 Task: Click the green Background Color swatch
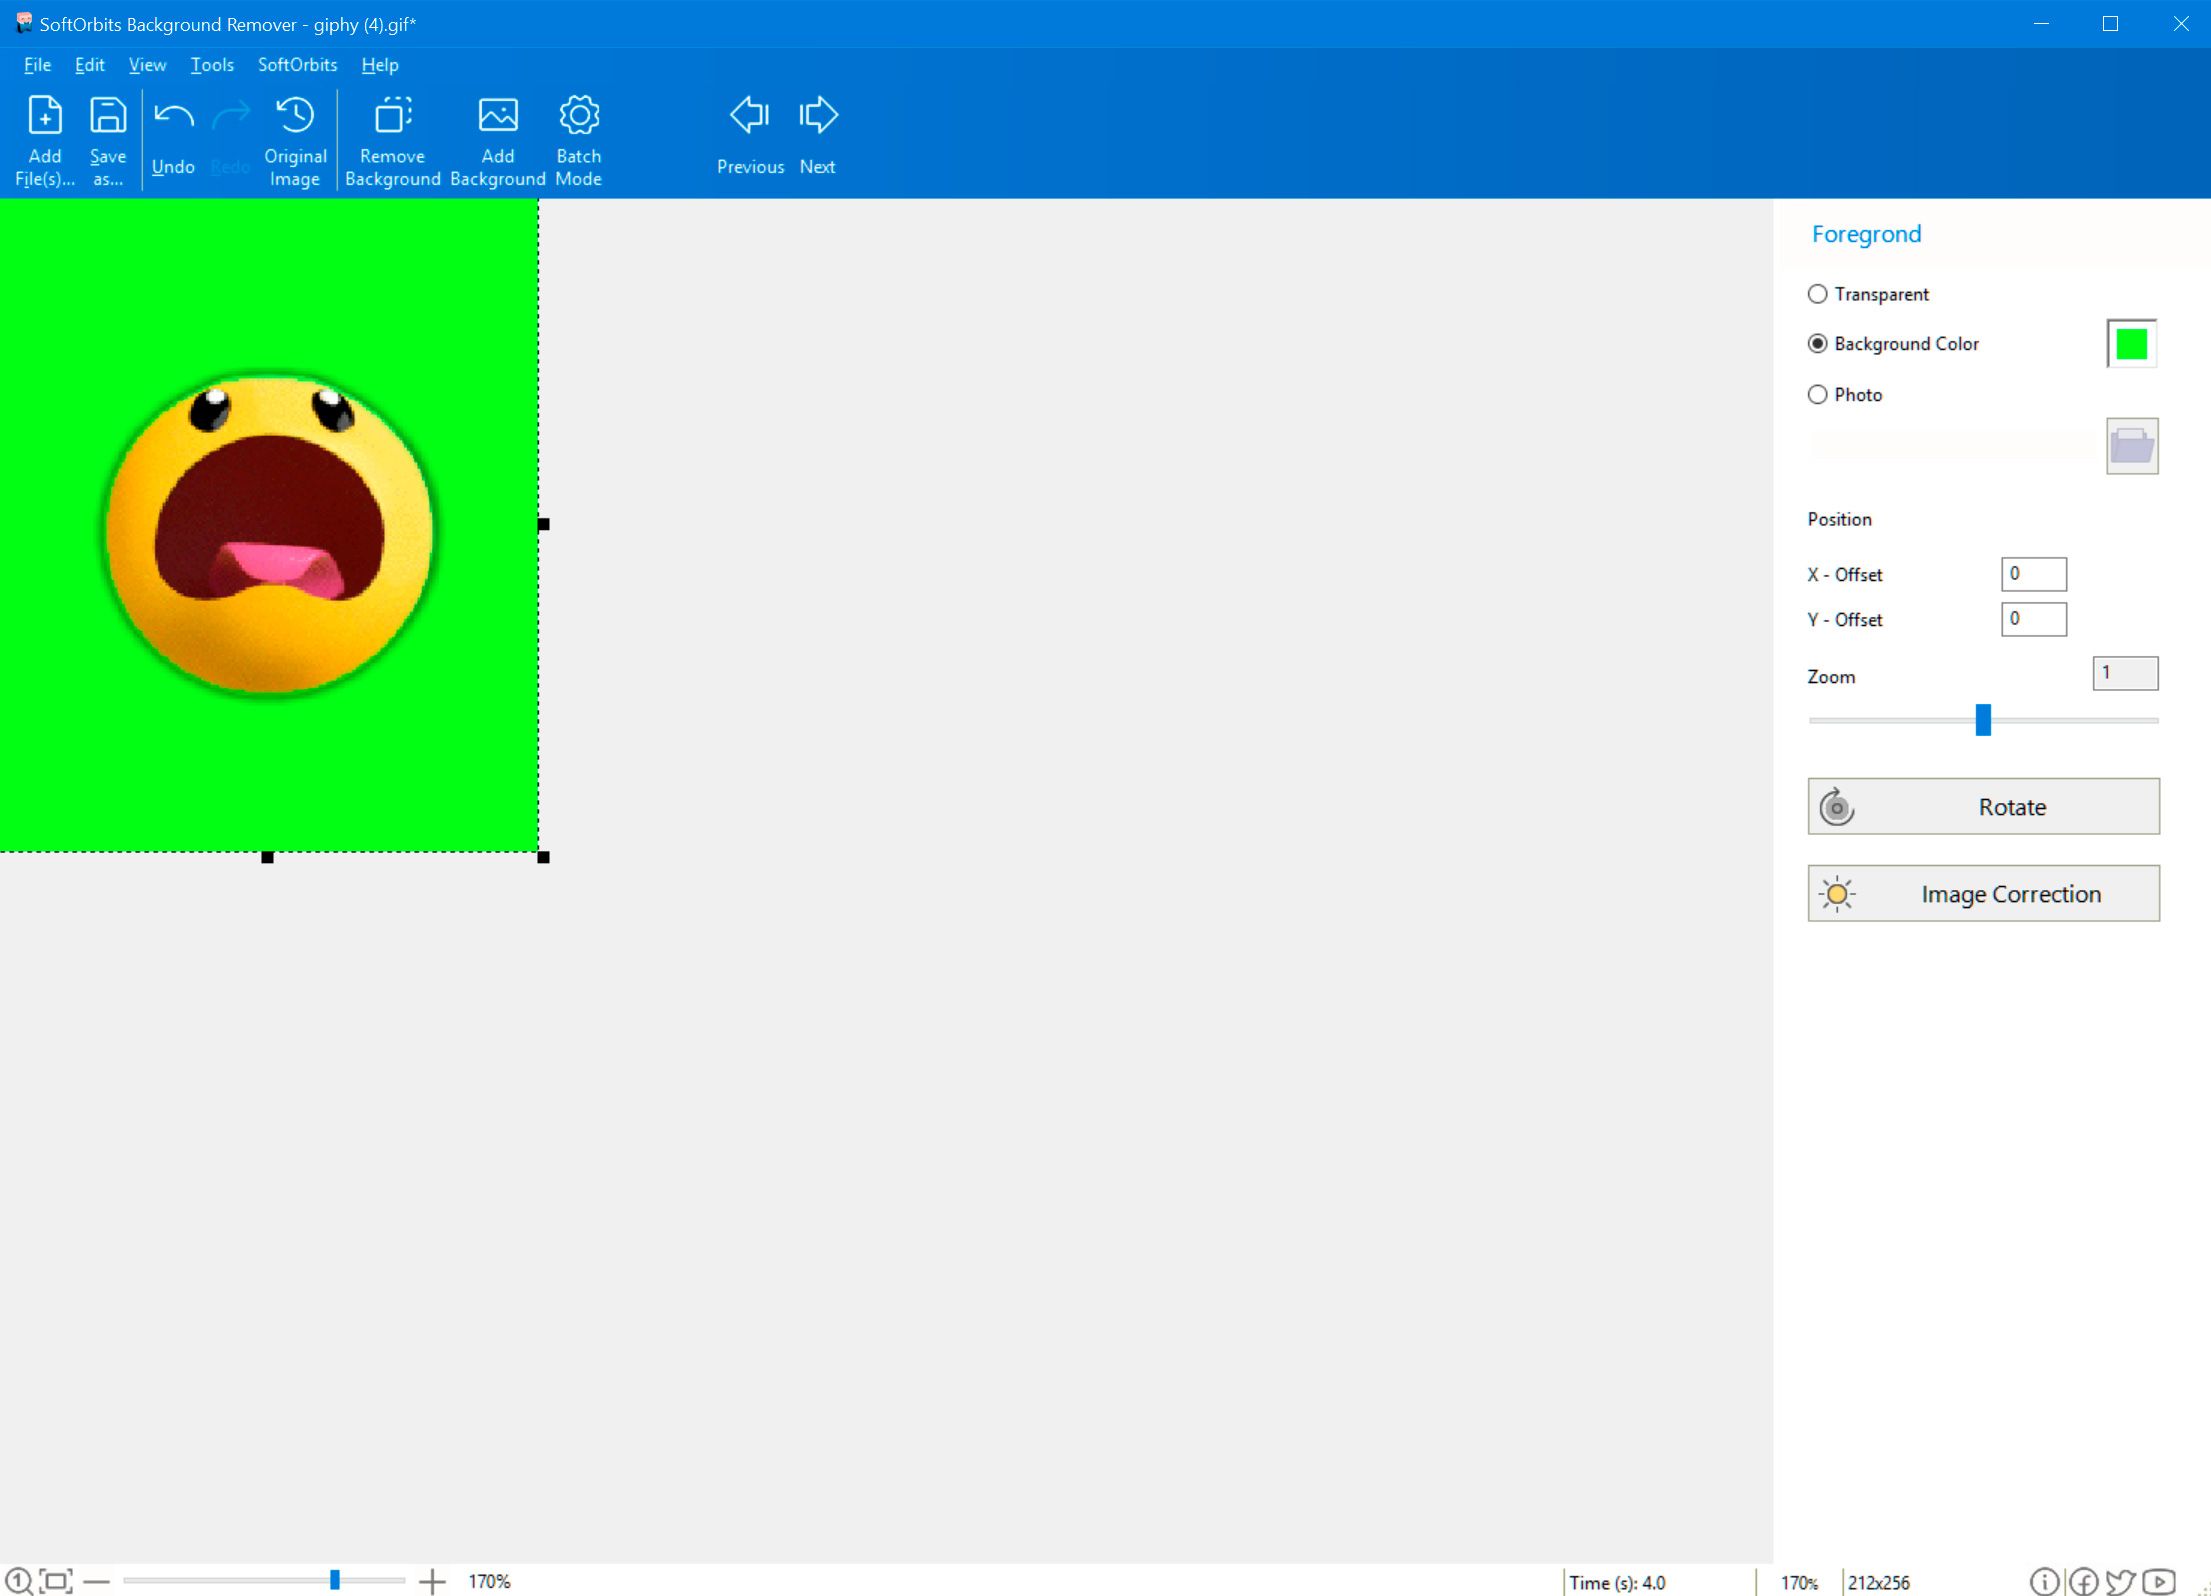(2132, 343)
